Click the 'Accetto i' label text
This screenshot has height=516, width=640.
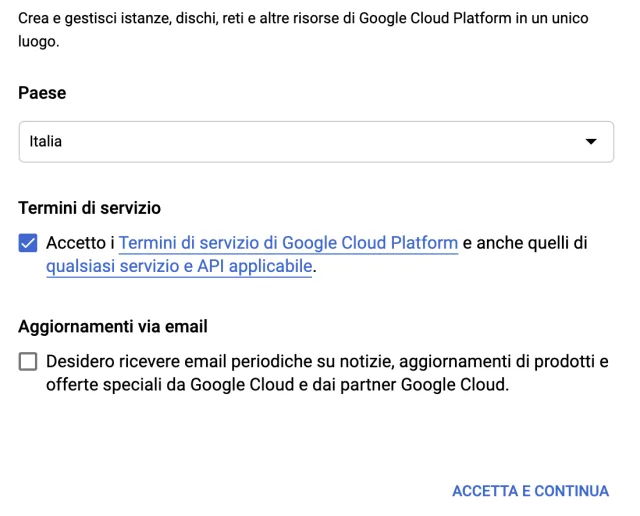click(x=80, y=243)
